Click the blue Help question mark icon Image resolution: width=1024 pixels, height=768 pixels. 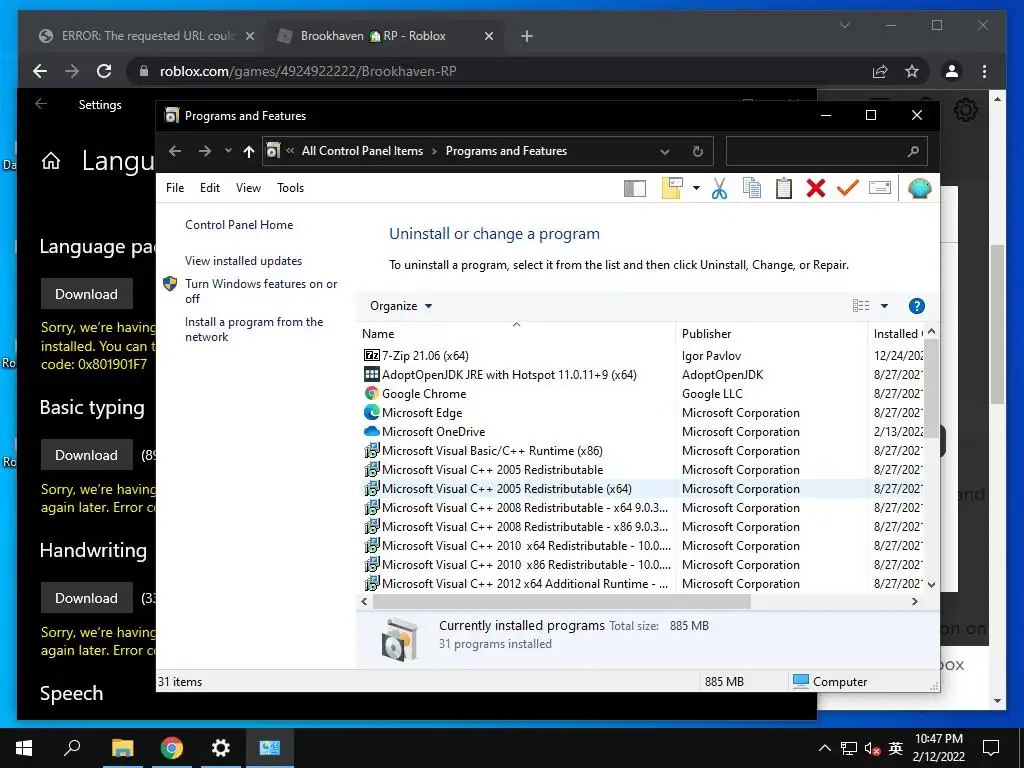pos(916,306)
